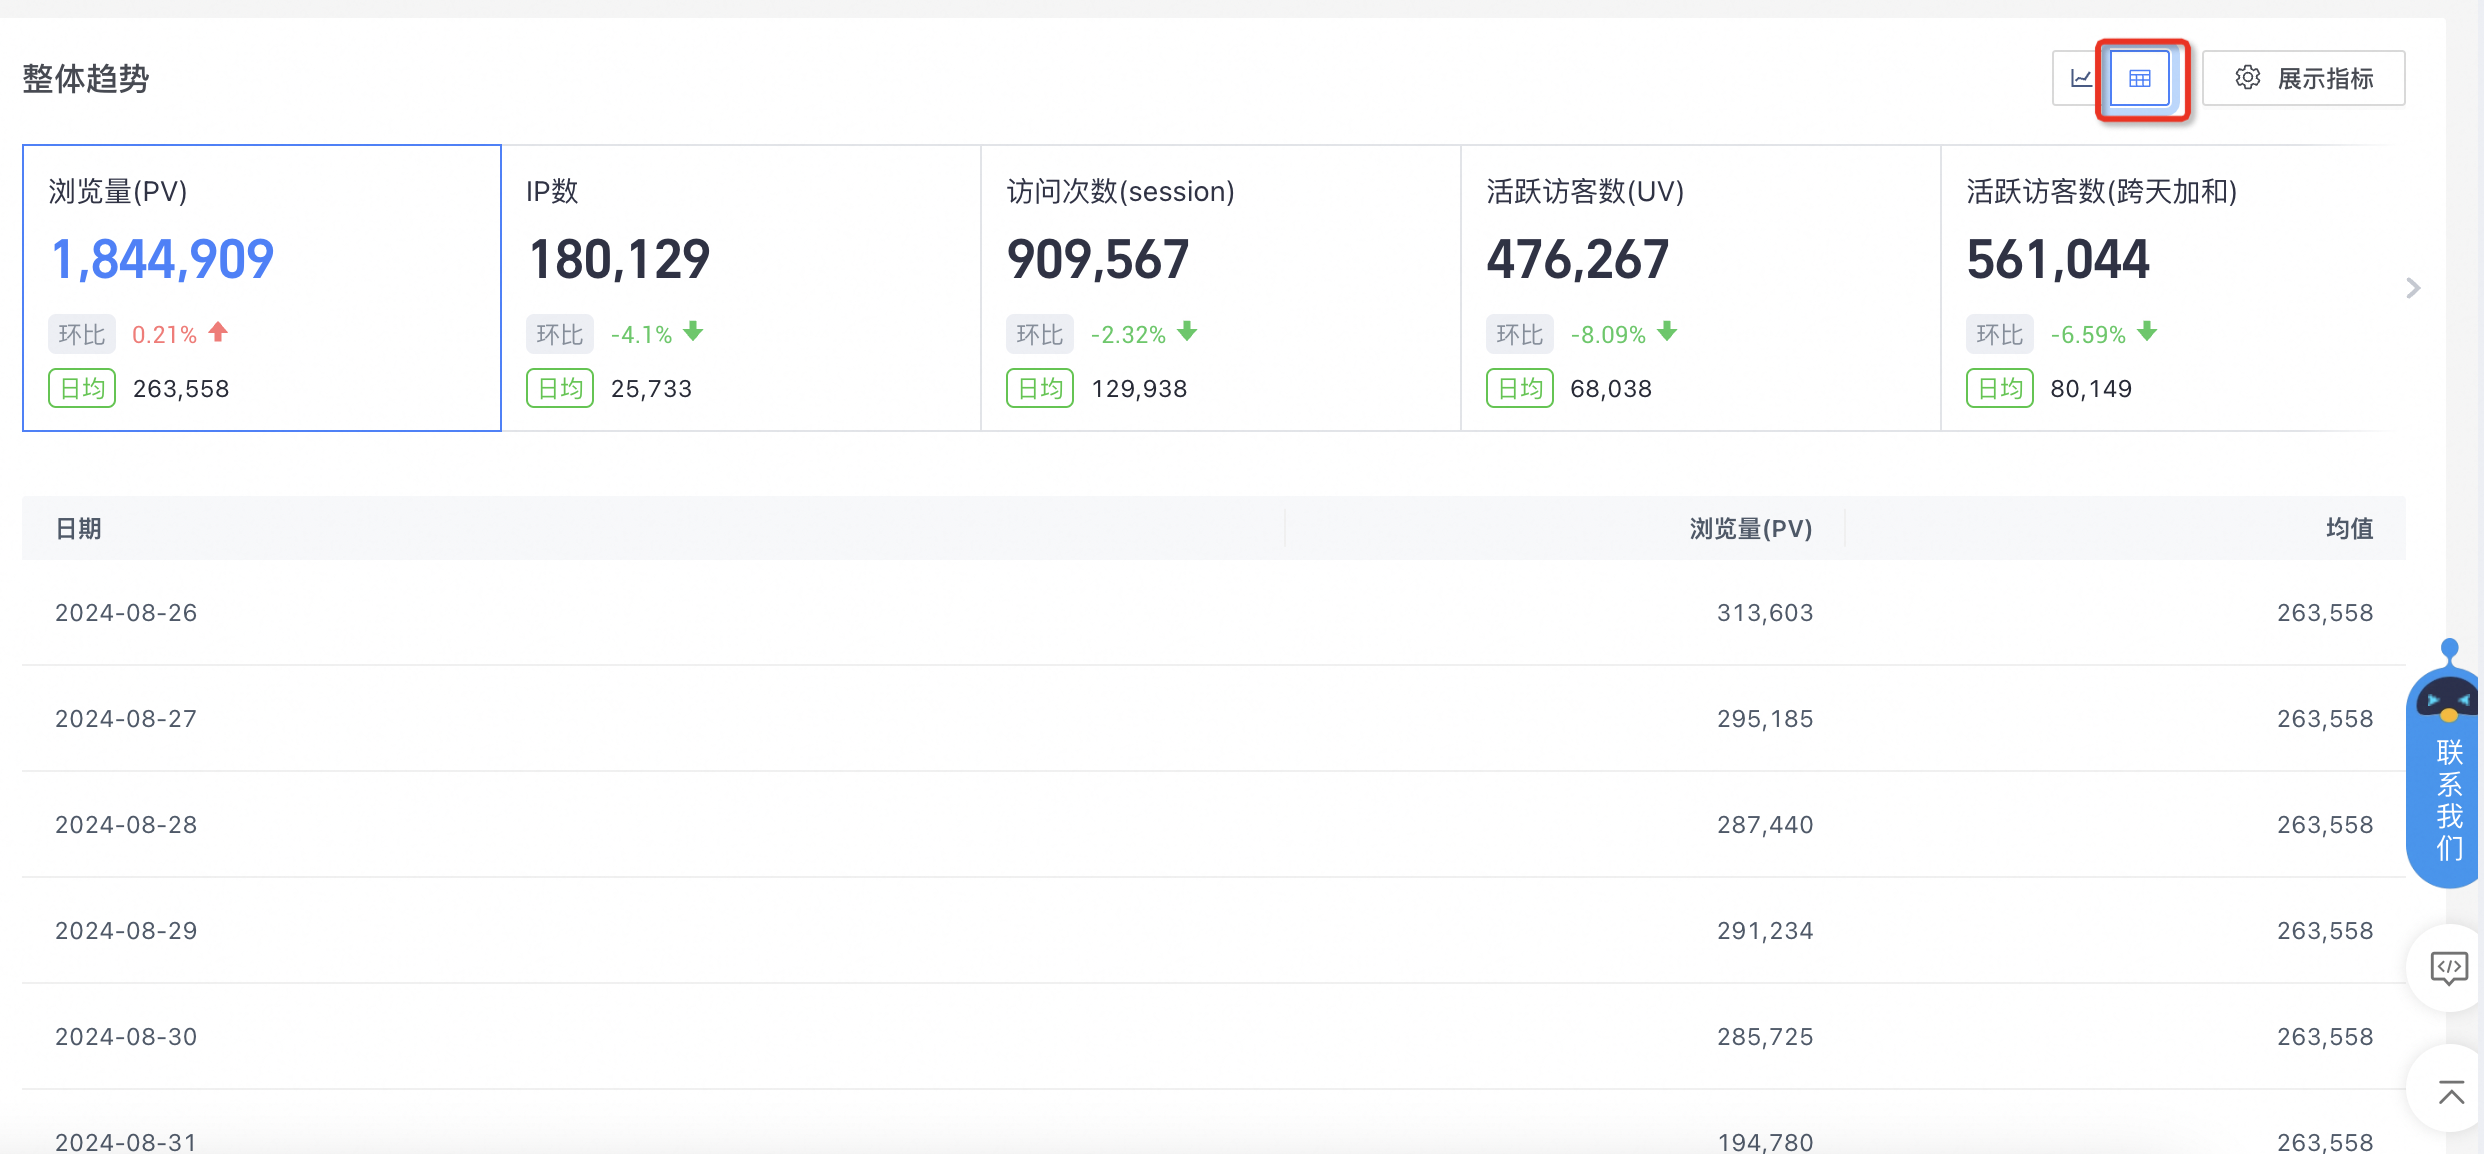Click the 环比 label beside -6.59%
Viewport: 2484px width, 1154px height.
2000,334
